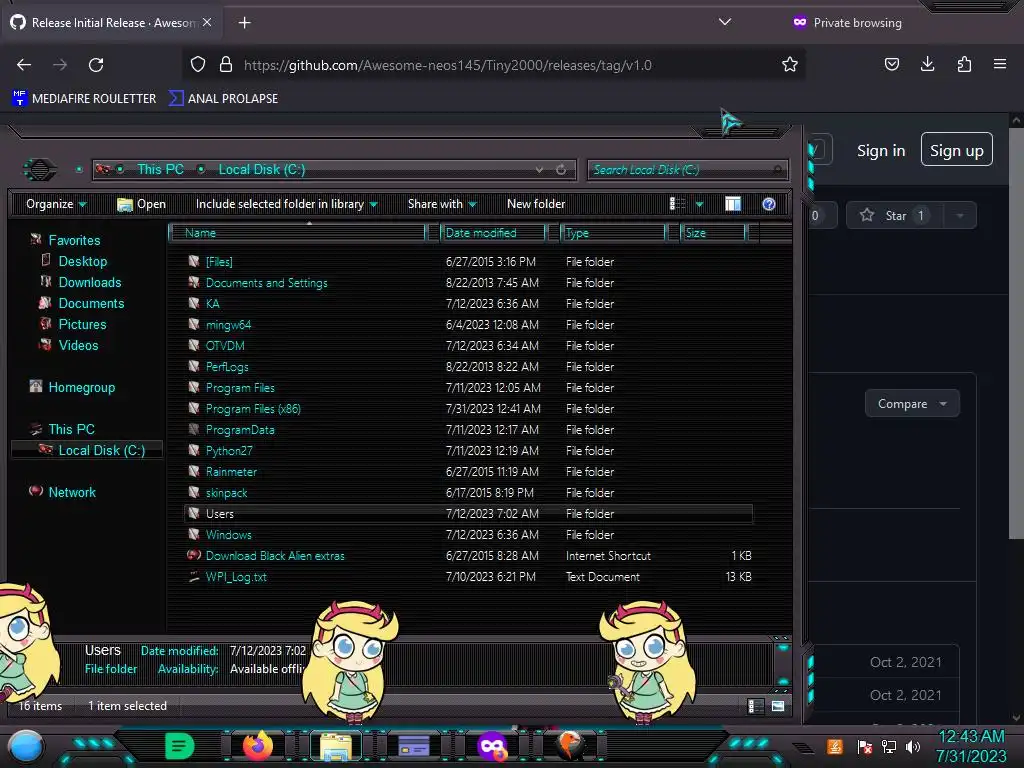Select This PC in the navigation pane
This screenshot has height=768, width=1024.
(x=71, y=429)
